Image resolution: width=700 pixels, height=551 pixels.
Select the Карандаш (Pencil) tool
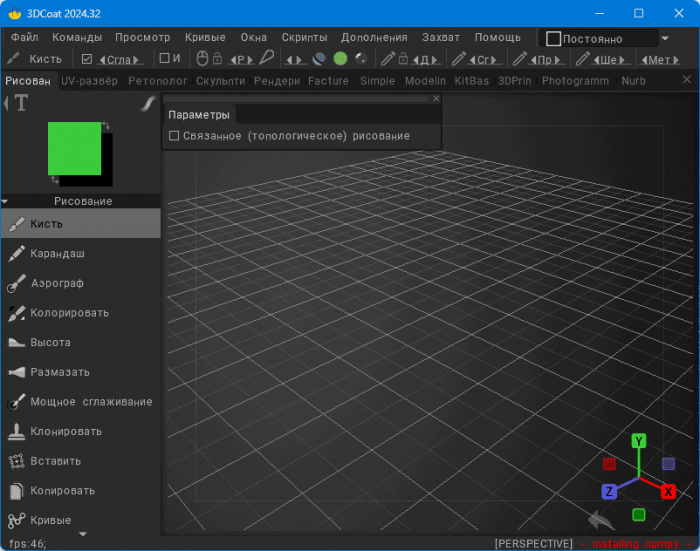point(57,254)
